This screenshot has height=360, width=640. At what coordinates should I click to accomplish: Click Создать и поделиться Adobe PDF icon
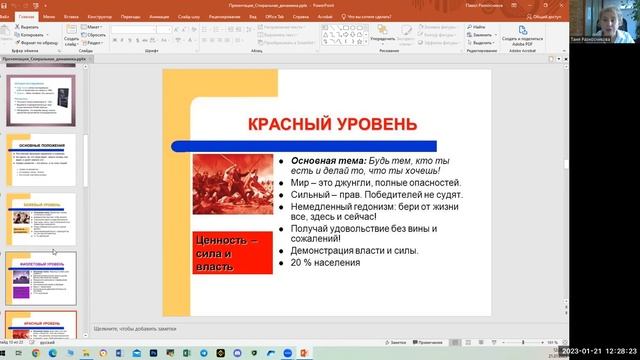pos(522,30)
